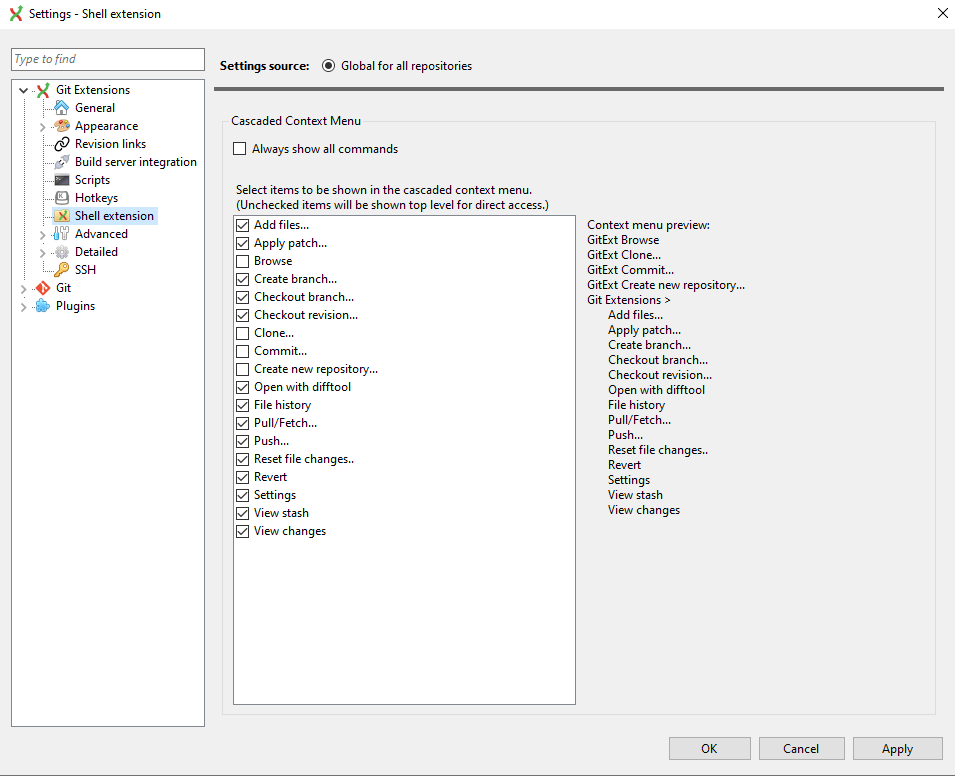Click the Settings source label
The width and height of the screenshot is (955, 776).
pyautogui.click(x=264, y=66)
